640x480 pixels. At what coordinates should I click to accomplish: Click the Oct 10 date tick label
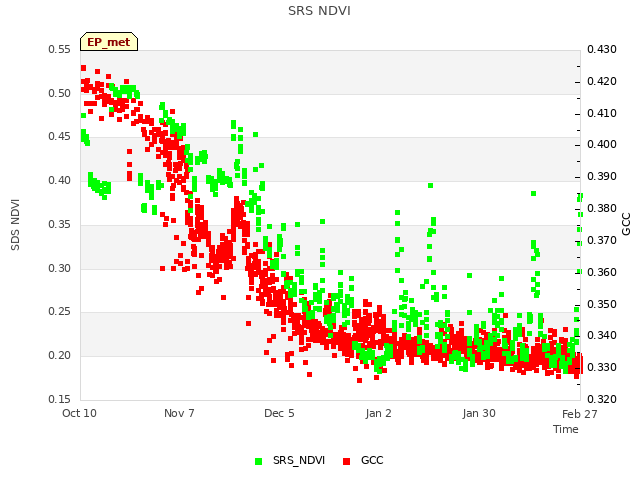coord(79,413)
